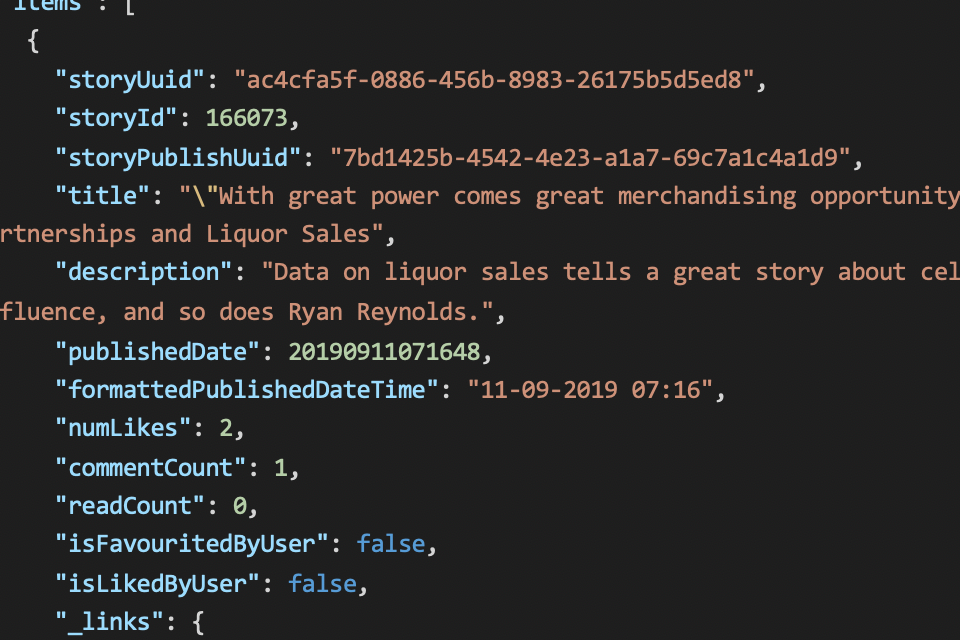Click the "11-09-2019 07:16" date string
Image resolution: width=960 pixels, height=640 pixels.
pyautogui.click(x=590, y=389)
